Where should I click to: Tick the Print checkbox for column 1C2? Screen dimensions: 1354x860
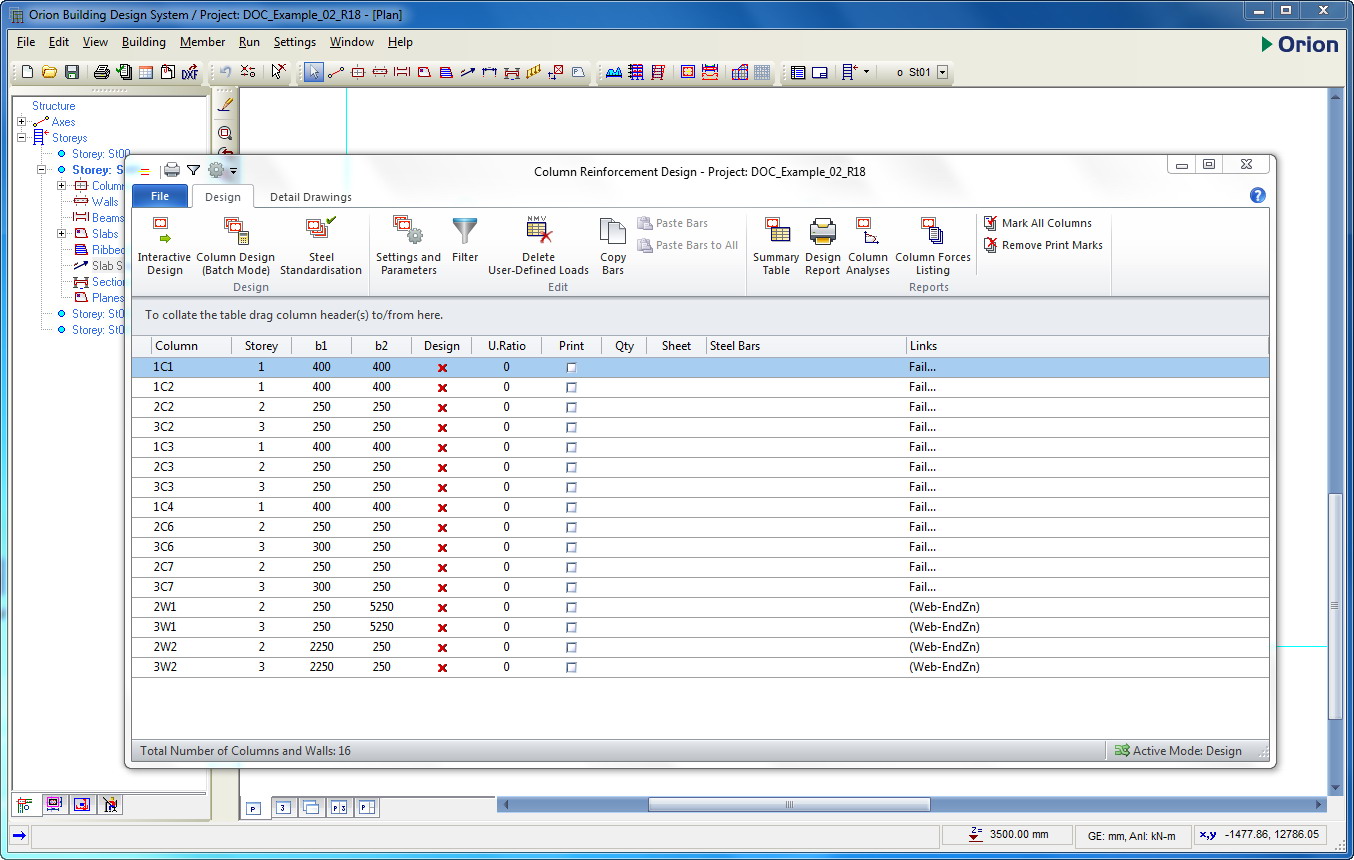571,388
